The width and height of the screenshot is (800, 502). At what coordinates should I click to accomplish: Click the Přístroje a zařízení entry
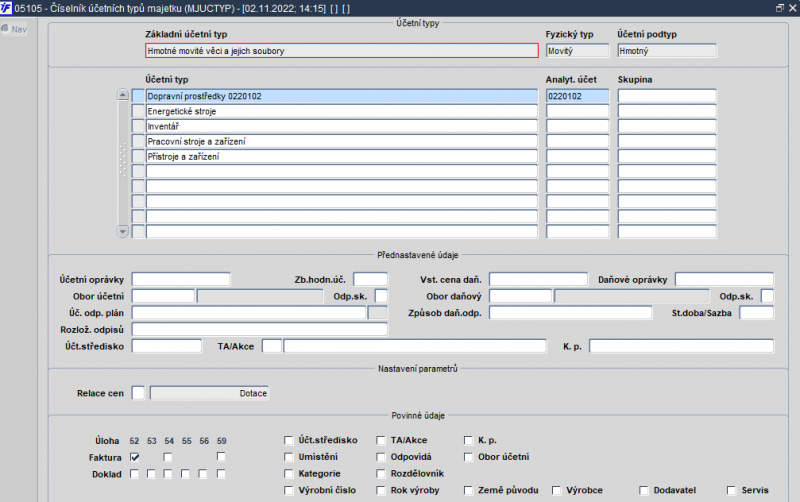point(340,156)
